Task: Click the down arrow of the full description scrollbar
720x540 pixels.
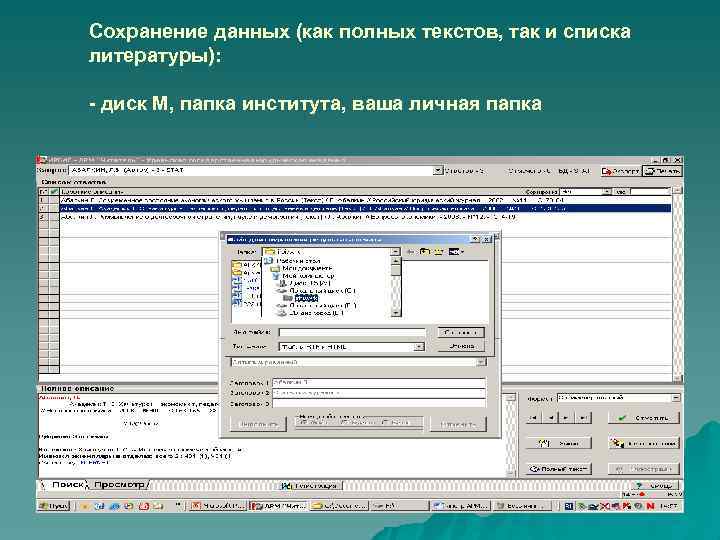Action: click(x=510, y=473)
